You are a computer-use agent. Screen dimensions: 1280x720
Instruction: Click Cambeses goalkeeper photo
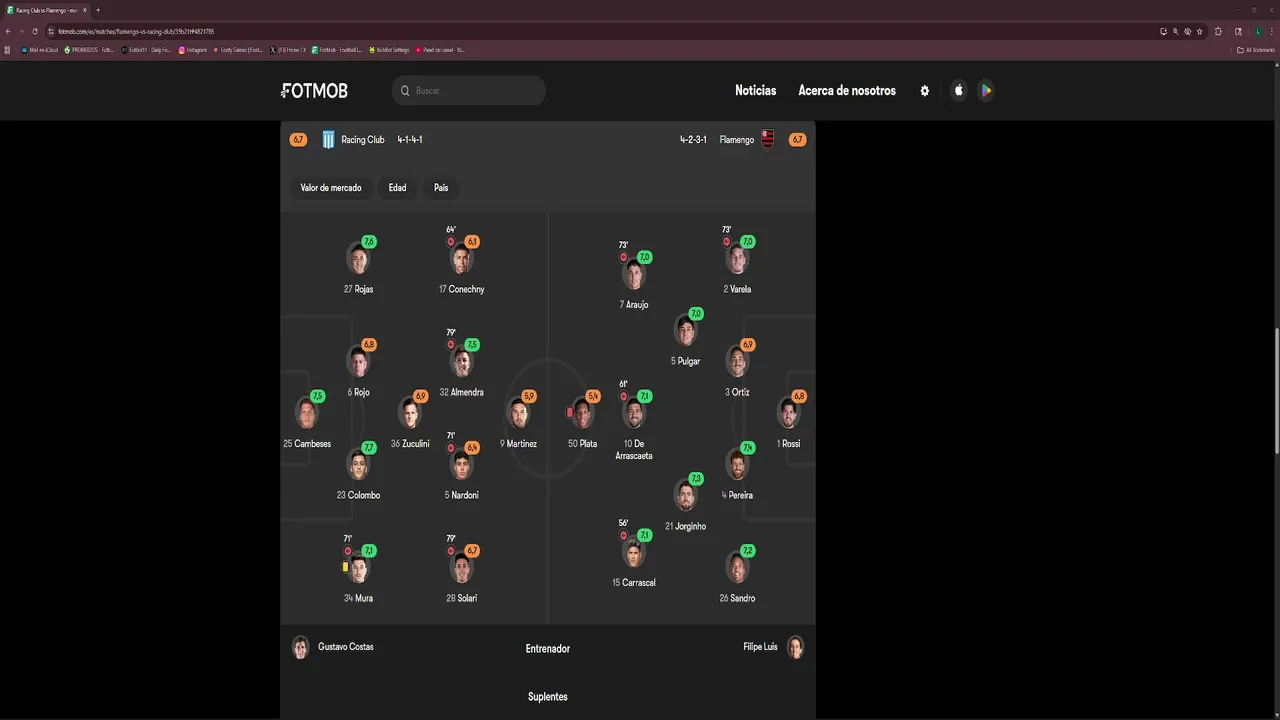(307, 414)
